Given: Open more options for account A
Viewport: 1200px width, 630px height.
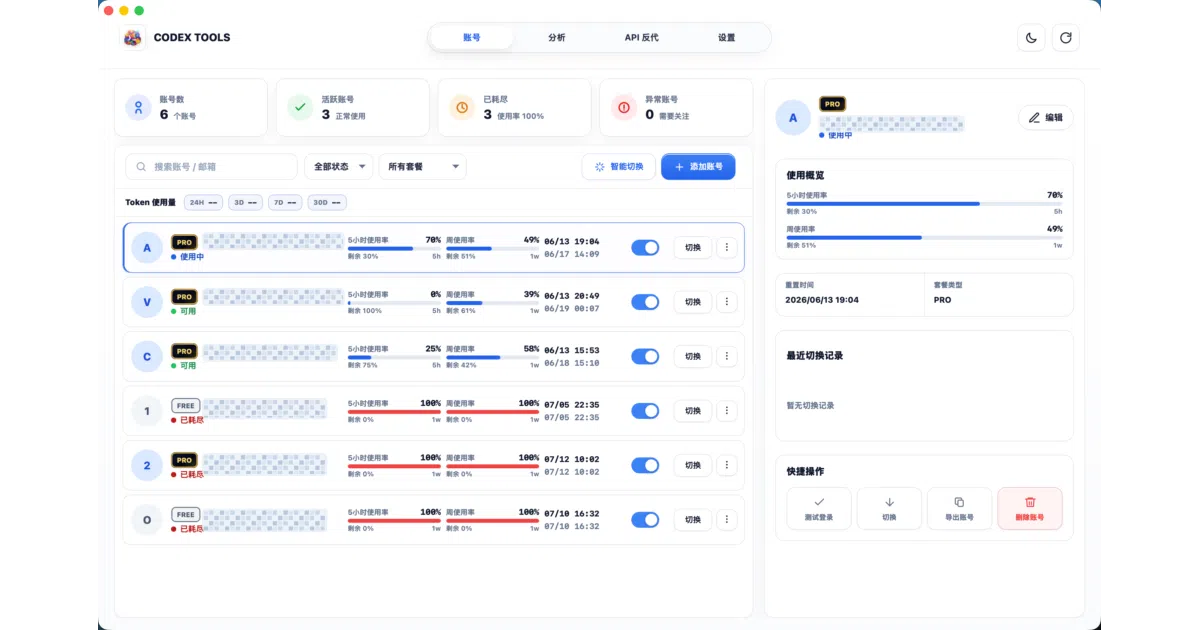Looking at the screenshot, I should click(727, 247).
